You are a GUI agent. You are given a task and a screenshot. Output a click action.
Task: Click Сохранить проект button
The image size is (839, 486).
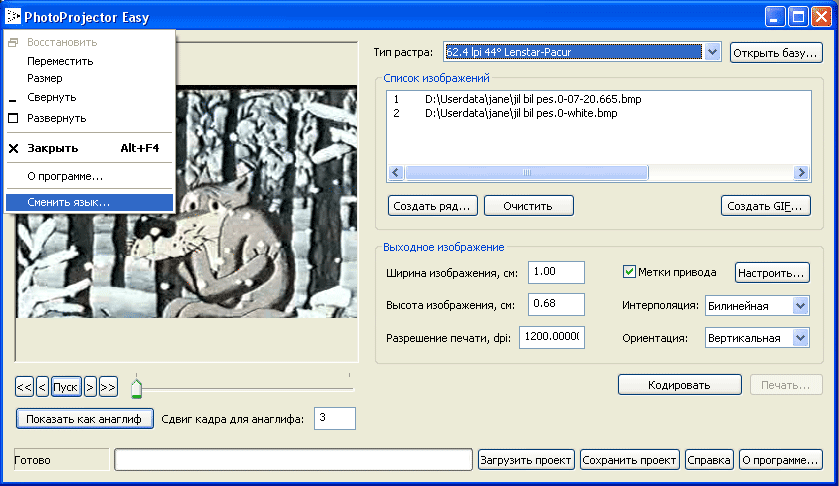(x=630, y=460)
